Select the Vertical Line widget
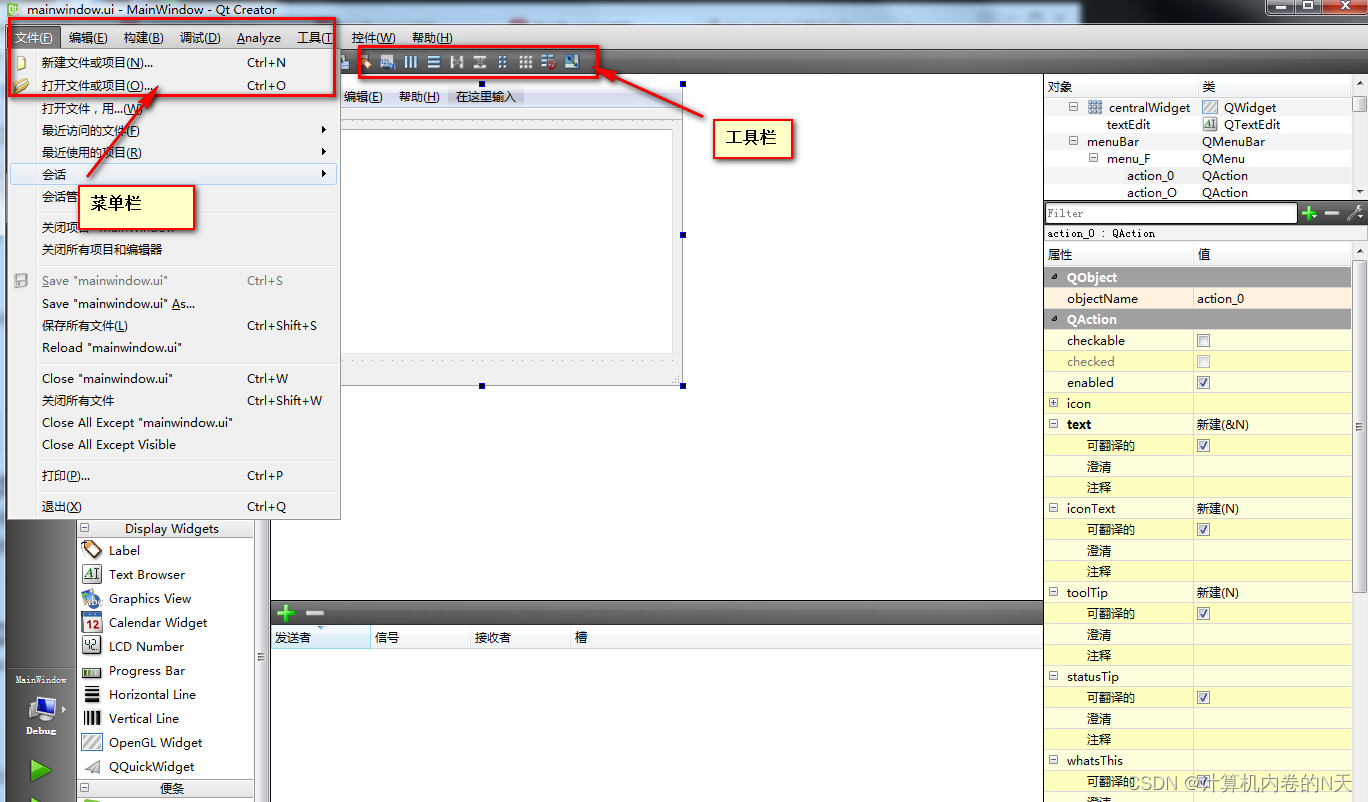 (x=143, y=718)
